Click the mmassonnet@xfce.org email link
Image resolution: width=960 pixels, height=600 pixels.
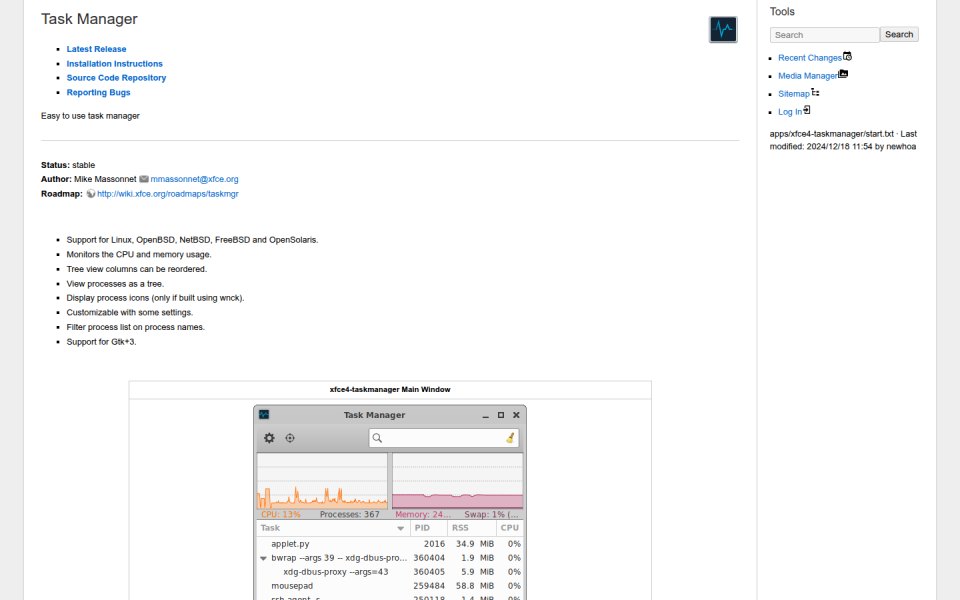pyautogui.click(x=194, y=179)
